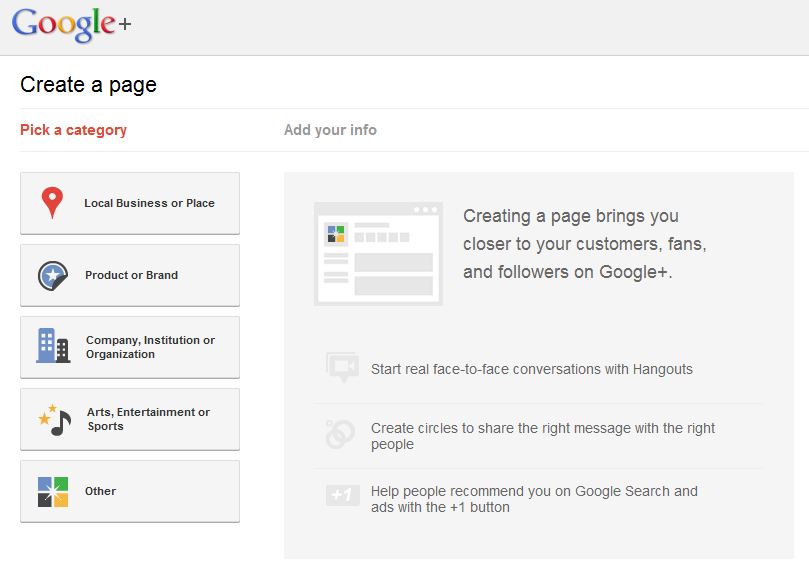809x579 pixels.
Task: Click the Google+ logo
Action: coord(71,24)
